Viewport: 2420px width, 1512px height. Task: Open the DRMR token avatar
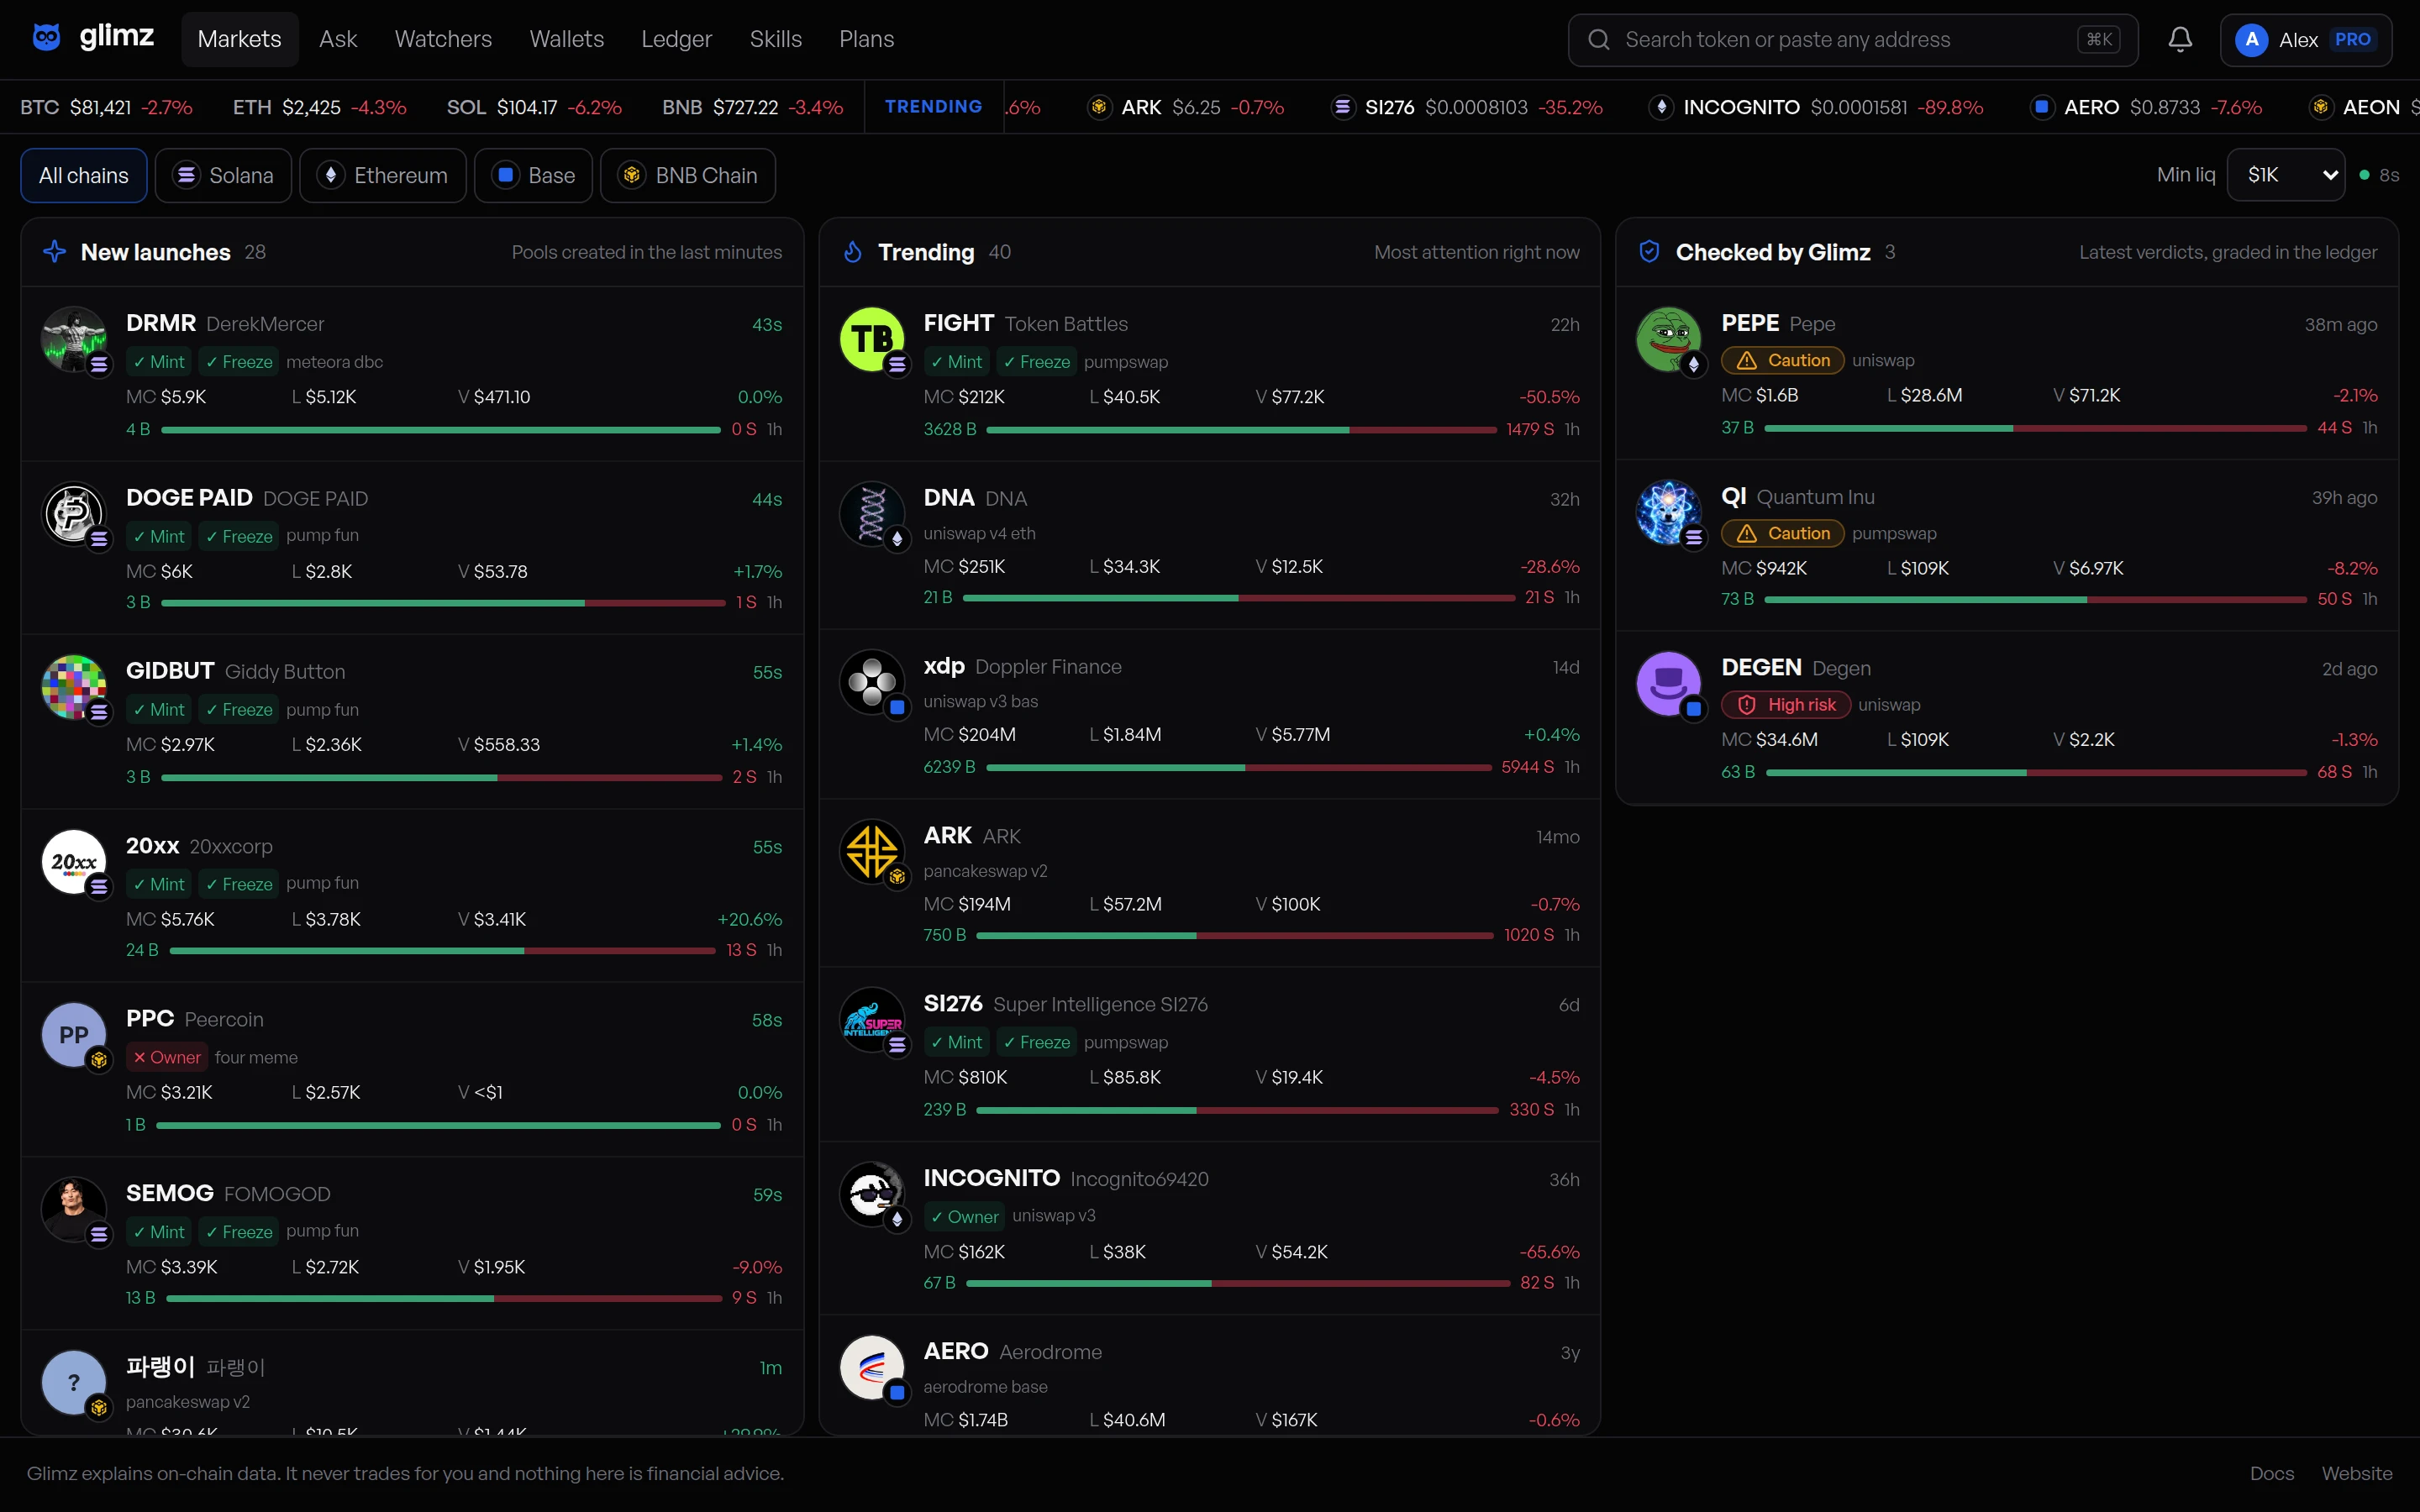tap(73, 339)
